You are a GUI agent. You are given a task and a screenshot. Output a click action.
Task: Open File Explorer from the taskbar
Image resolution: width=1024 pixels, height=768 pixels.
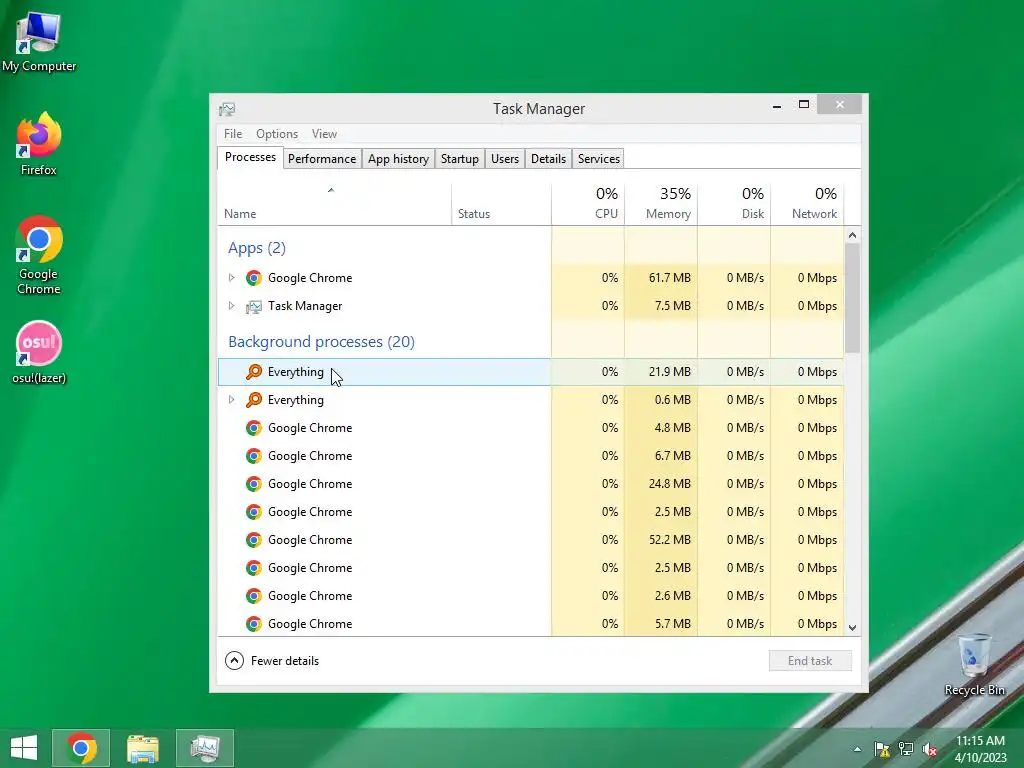[x=143, y=748]
